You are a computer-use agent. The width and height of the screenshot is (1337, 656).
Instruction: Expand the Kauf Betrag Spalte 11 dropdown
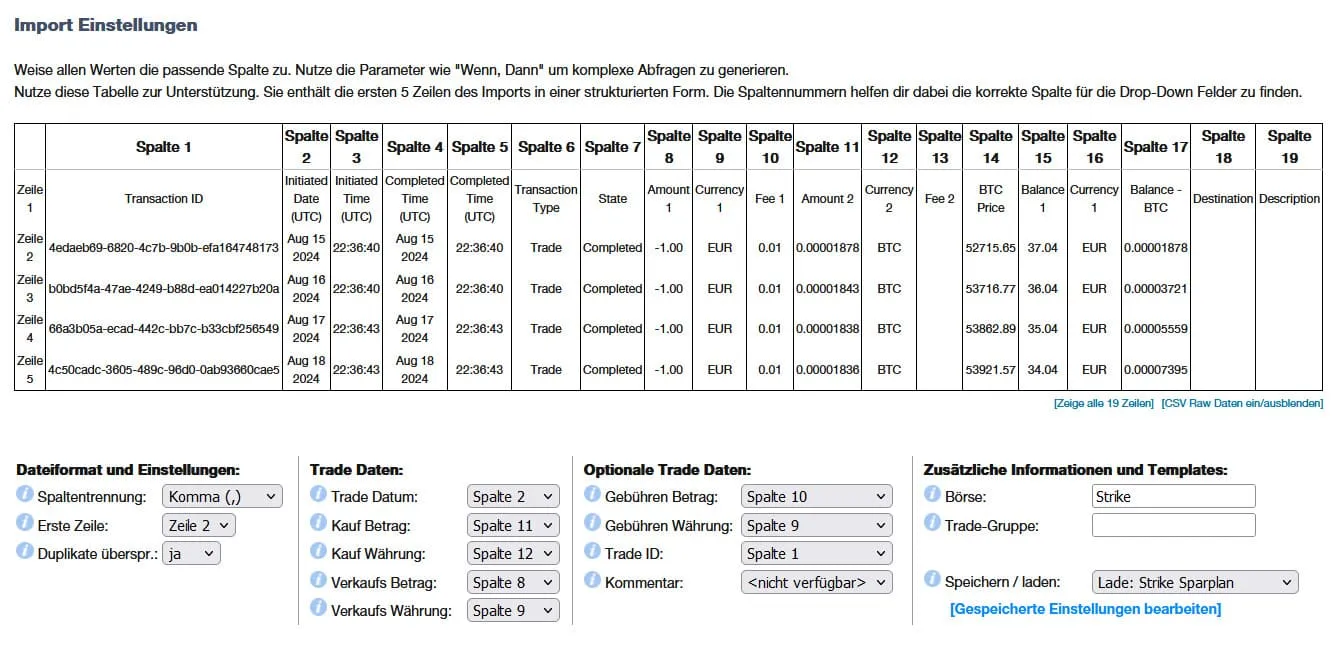513,525
